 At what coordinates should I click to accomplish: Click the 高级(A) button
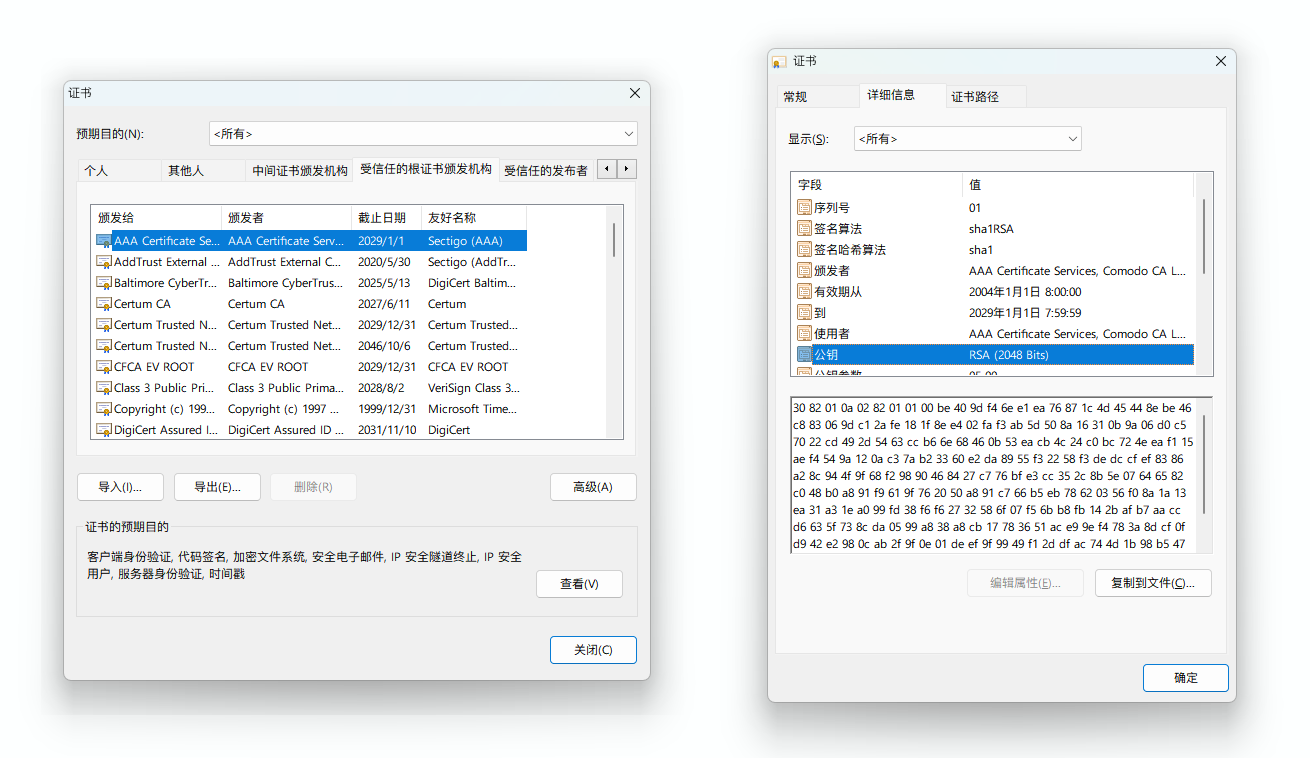tap(593, 487)
